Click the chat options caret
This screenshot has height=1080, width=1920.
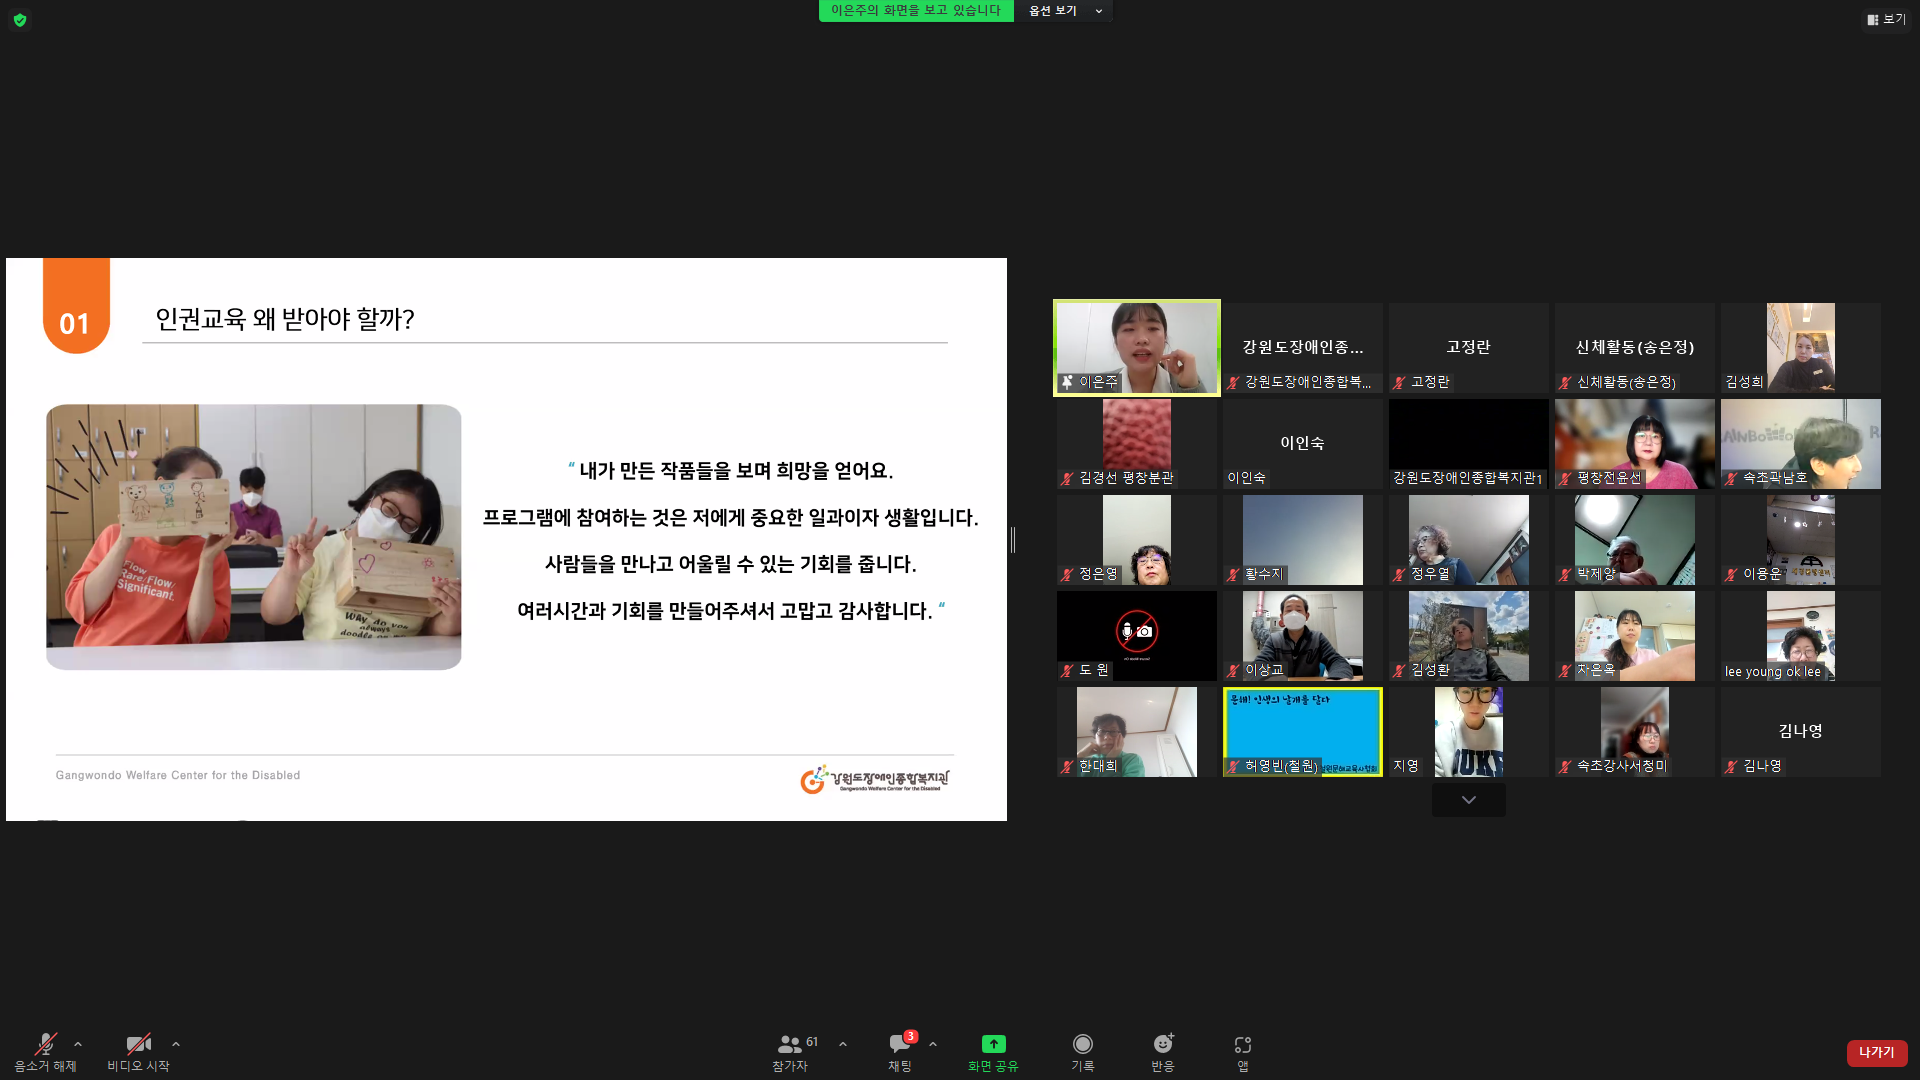pyautogui.click(x=933, y=1044)
